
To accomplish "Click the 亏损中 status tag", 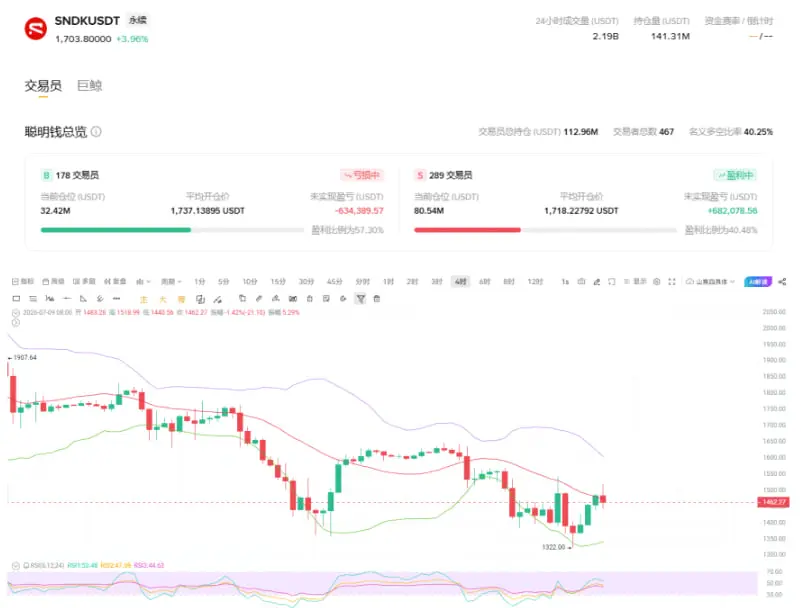I will [x=362, y=175].
